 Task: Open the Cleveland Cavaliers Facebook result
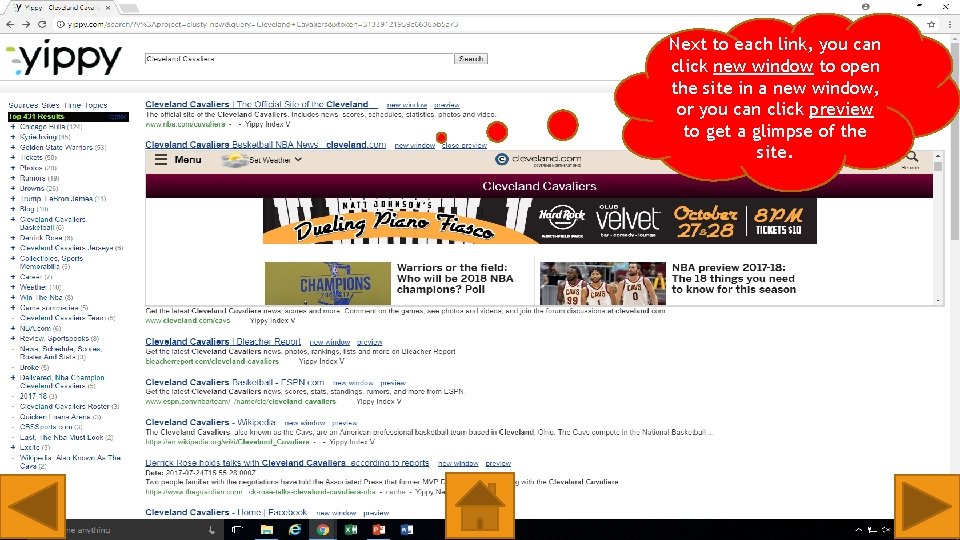[x=226, y=512]
